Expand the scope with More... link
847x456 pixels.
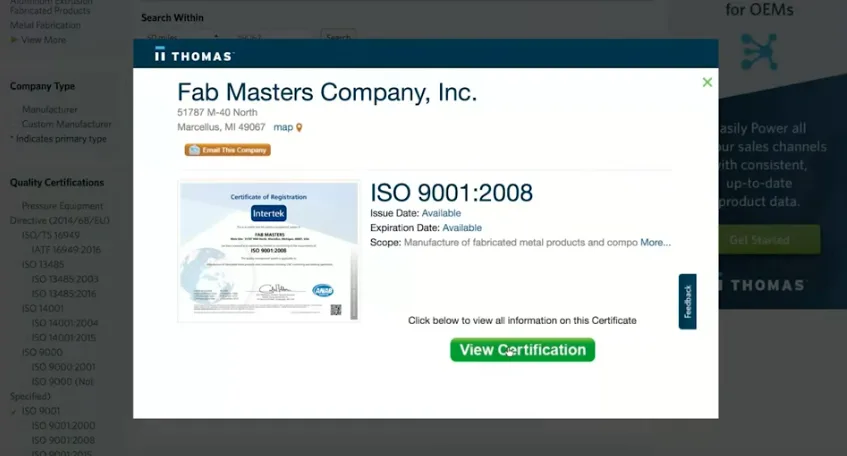[655, 243]
